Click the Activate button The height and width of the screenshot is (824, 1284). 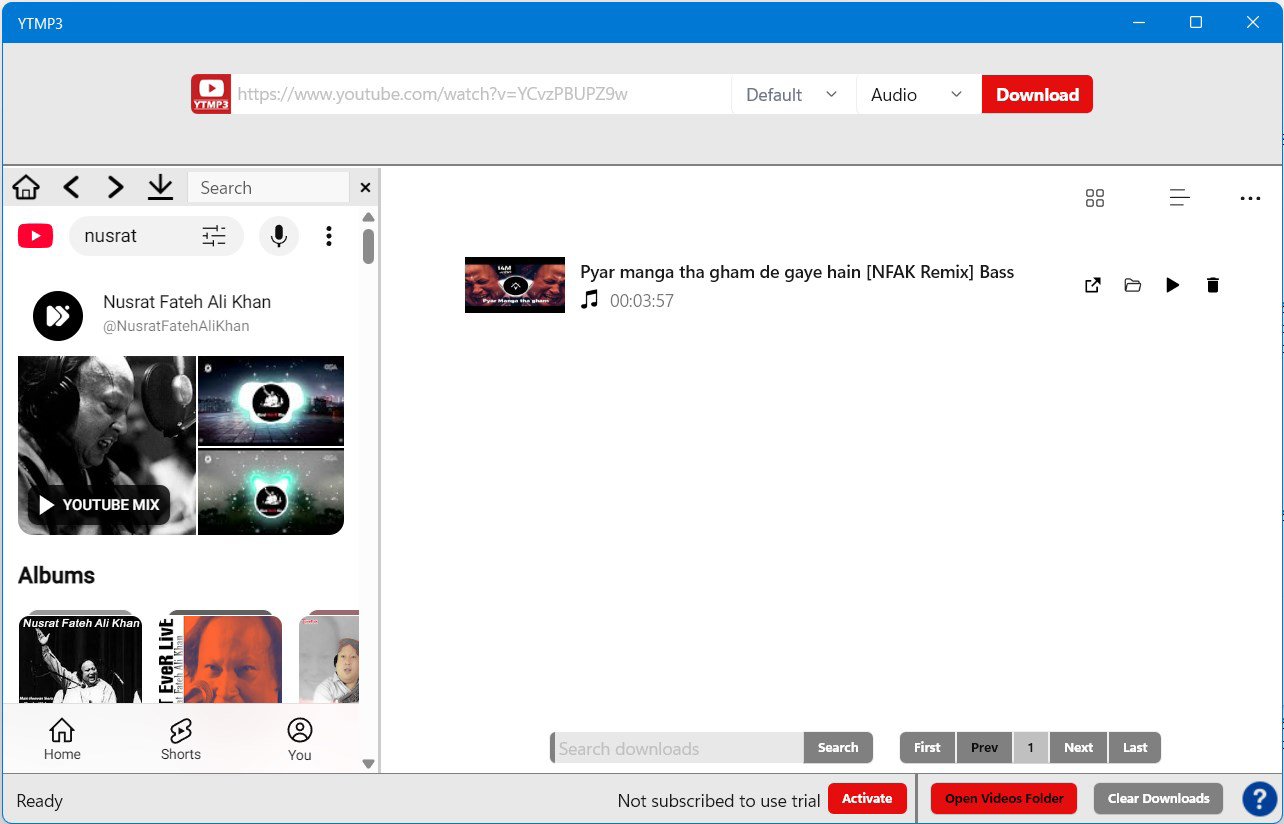coord(867,798)
